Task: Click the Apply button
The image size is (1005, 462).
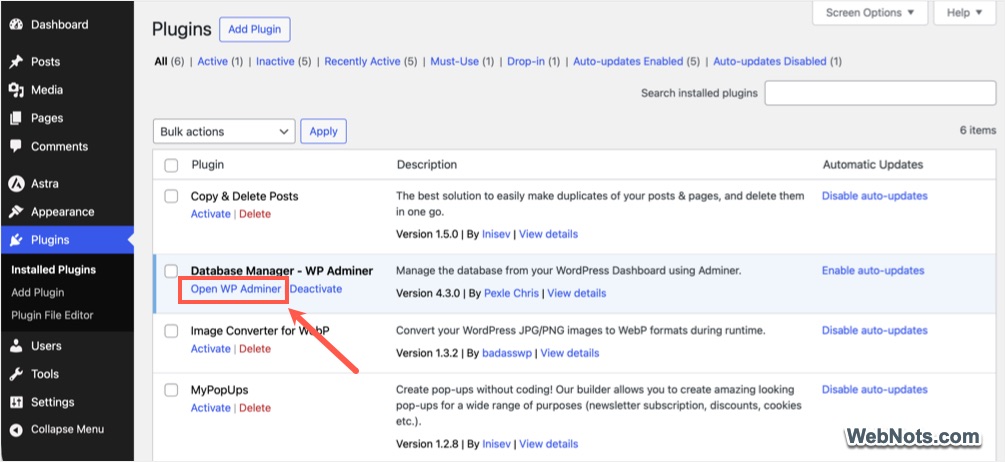Action: click(324, 131)
